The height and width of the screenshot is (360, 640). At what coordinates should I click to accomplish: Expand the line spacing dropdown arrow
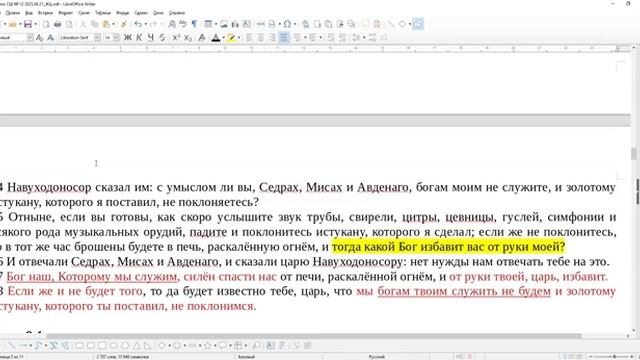[364, 38]
